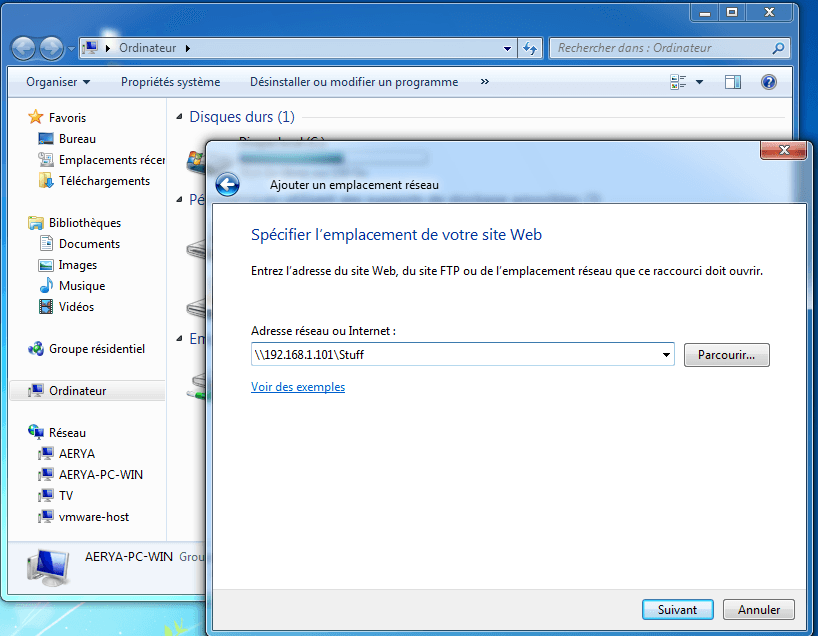Click the Musique note icon

point(46,285)
